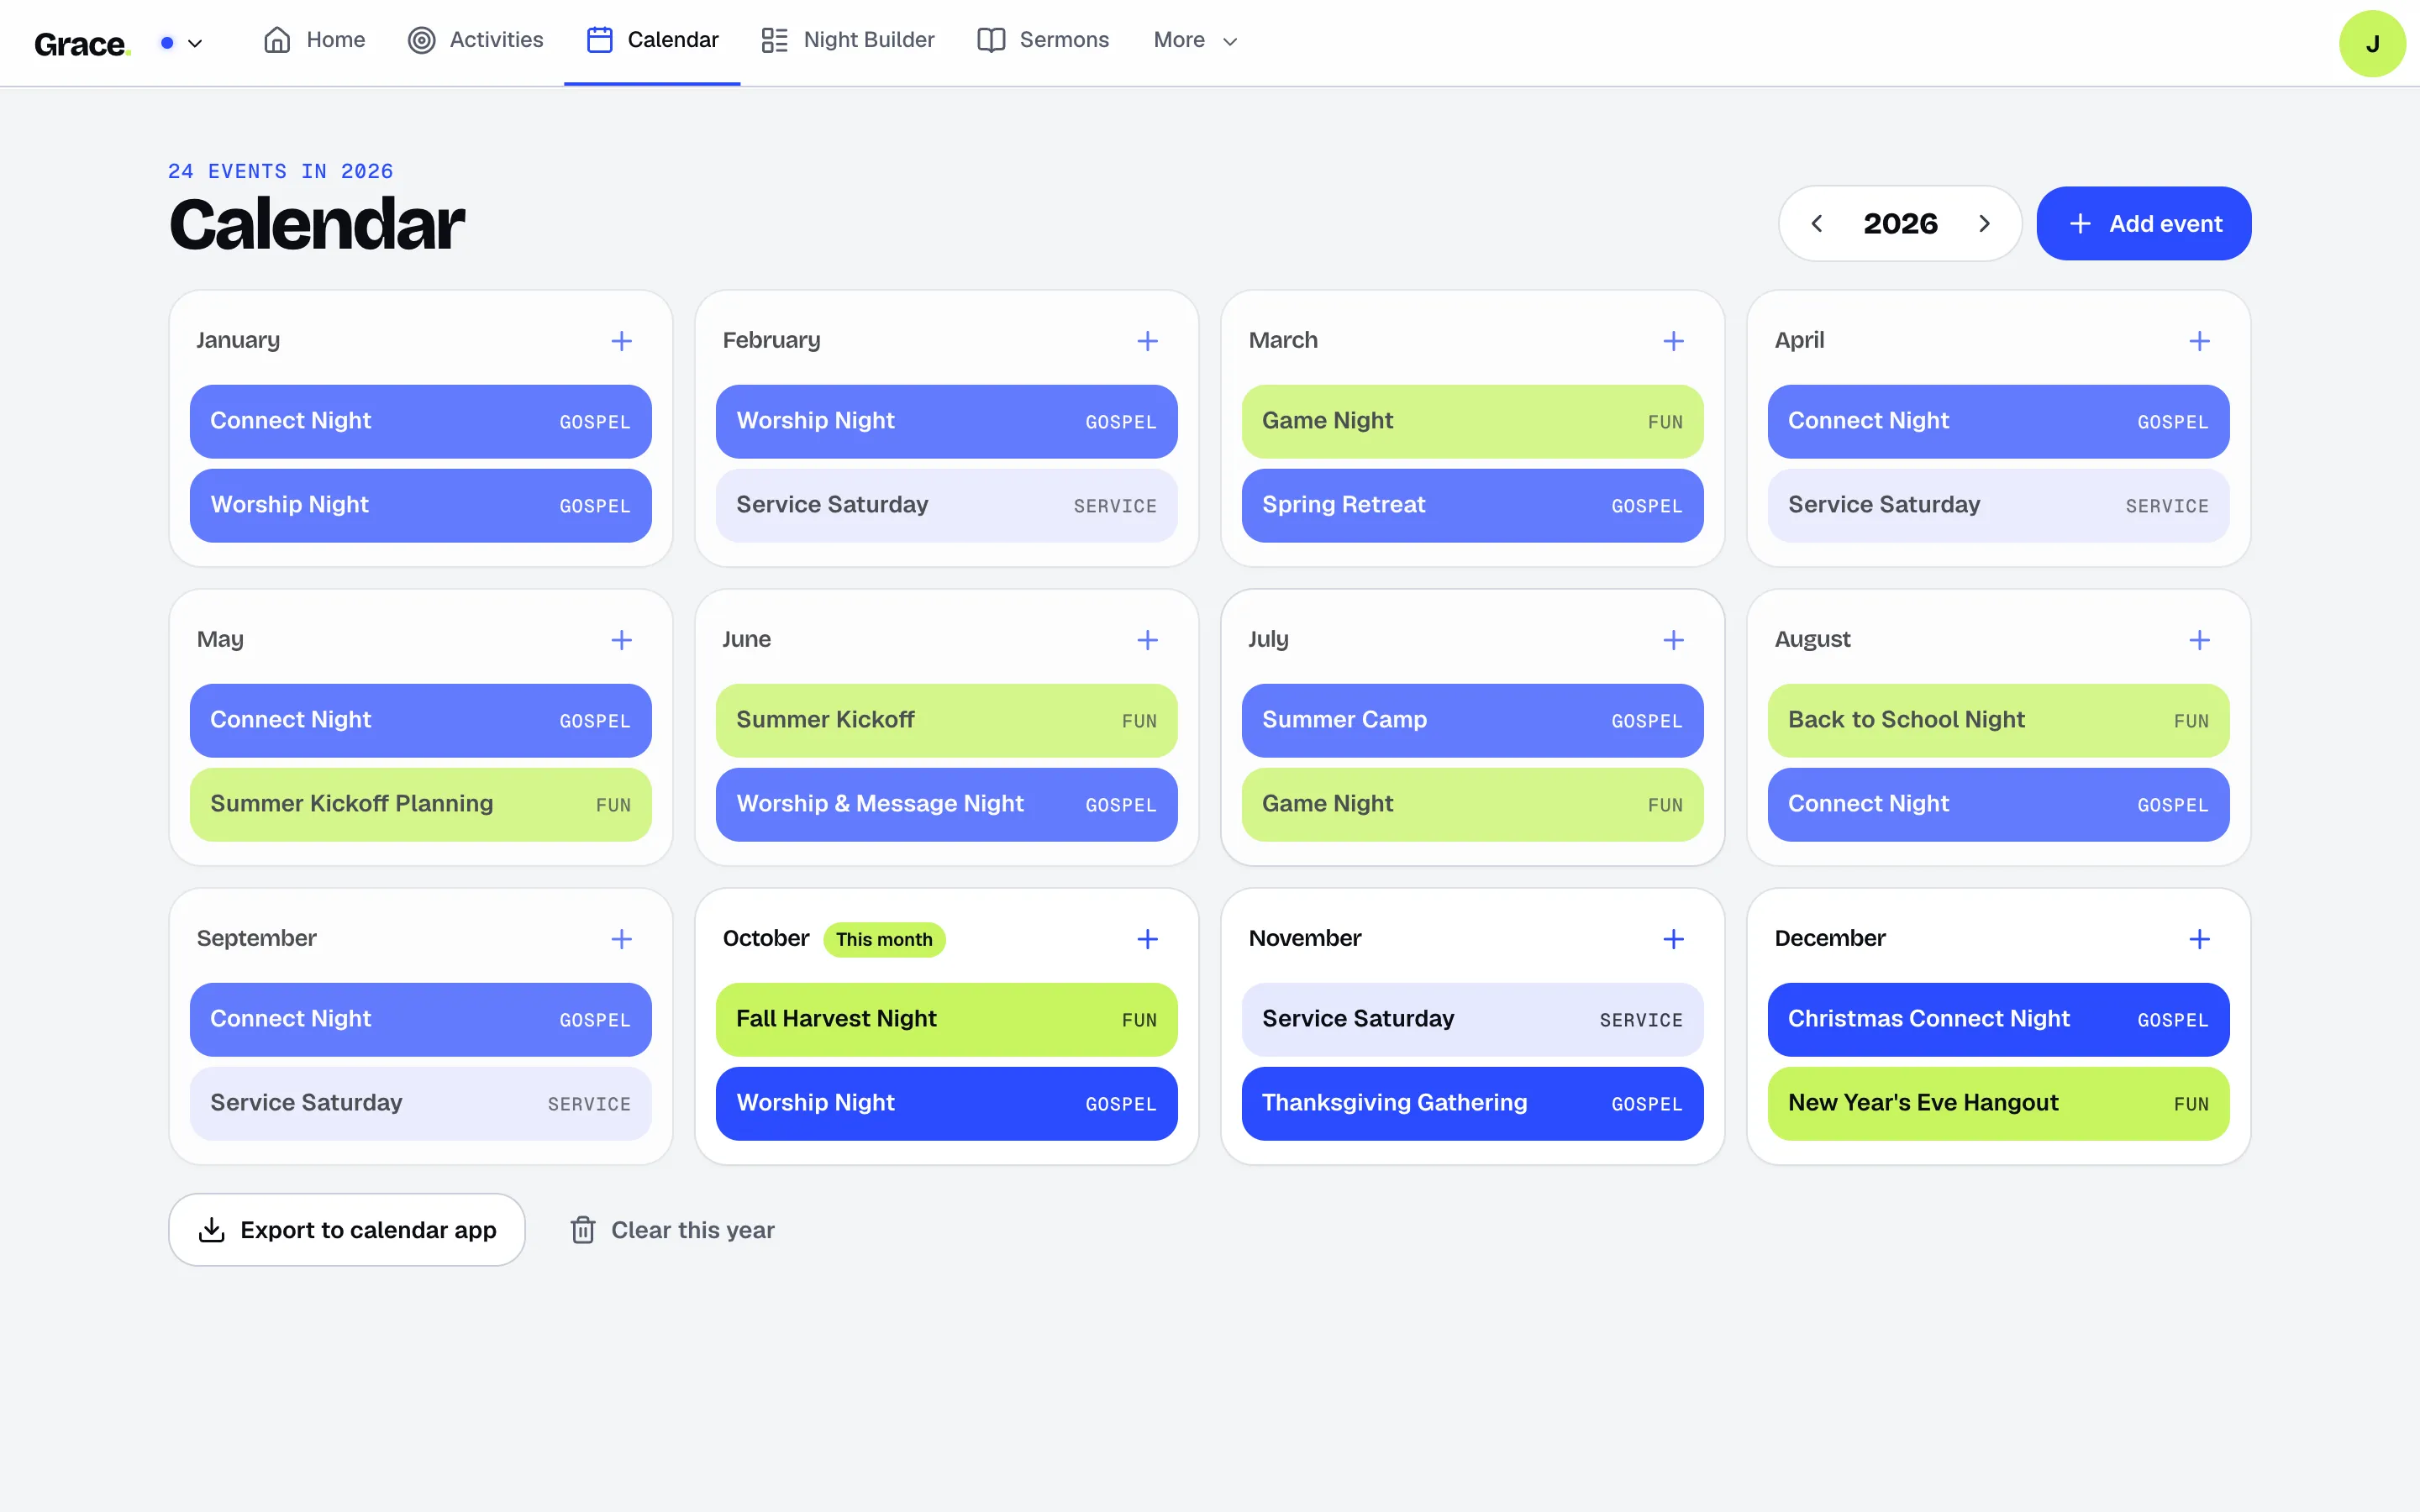Open Worship & Message Night in June

click(946, 805)
